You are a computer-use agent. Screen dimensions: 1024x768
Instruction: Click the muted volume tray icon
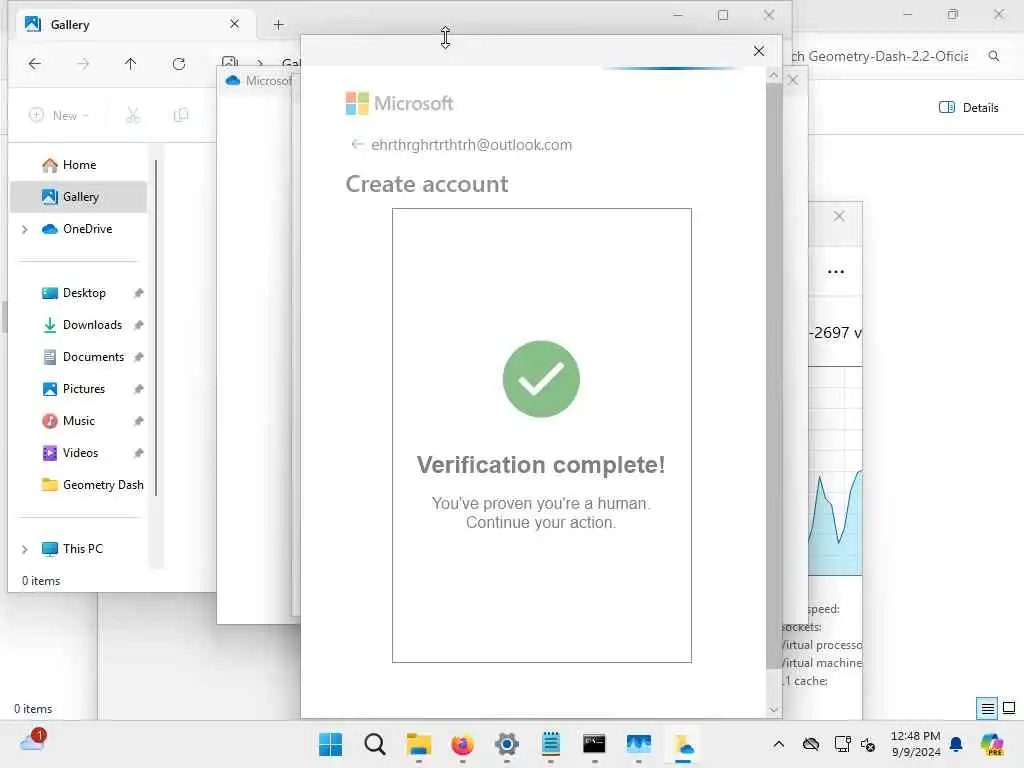[868, 744]
